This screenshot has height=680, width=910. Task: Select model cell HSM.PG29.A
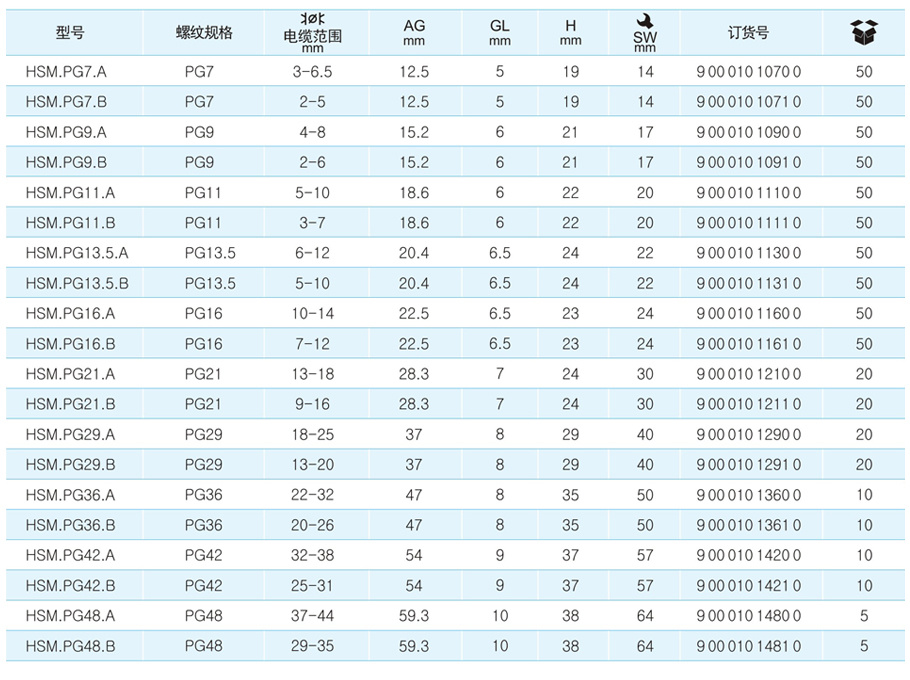pos(70,435)
